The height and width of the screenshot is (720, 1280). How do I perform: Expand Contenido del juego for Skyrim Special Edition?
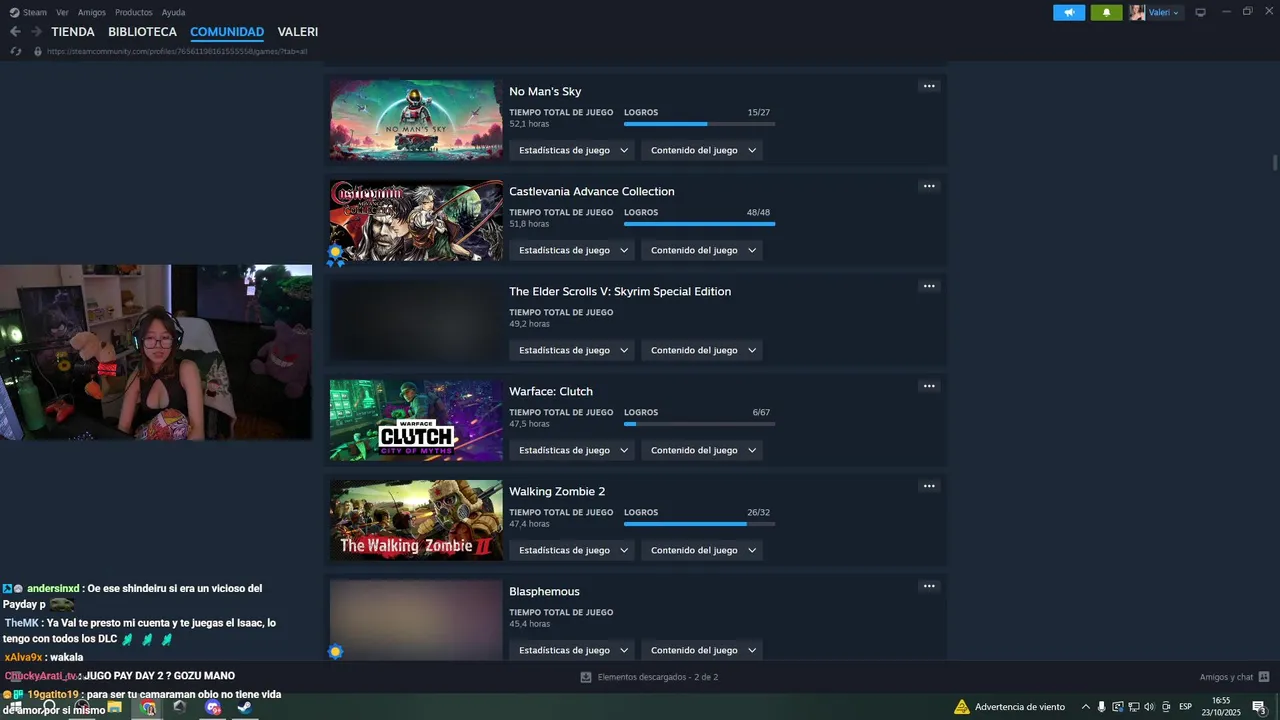pyautogui.click(x=702, y=350)
